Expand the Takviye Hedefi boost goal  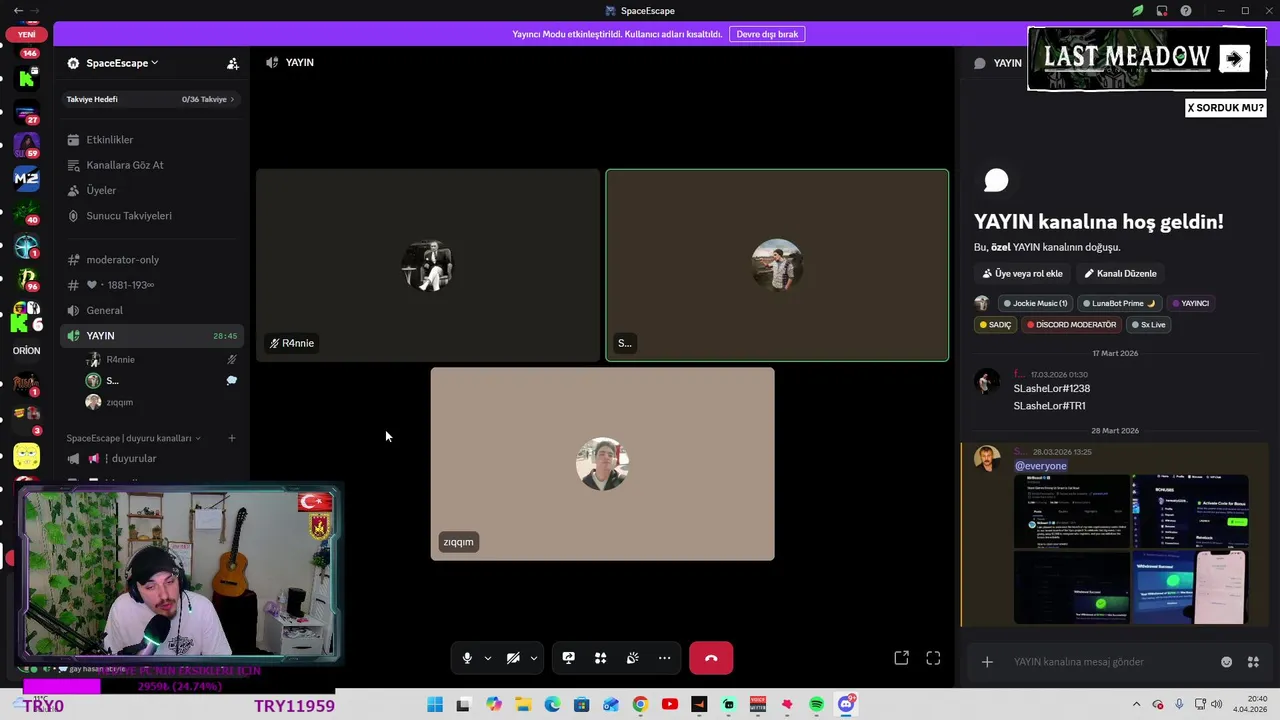pyautogui.click(x=150, y=99)
